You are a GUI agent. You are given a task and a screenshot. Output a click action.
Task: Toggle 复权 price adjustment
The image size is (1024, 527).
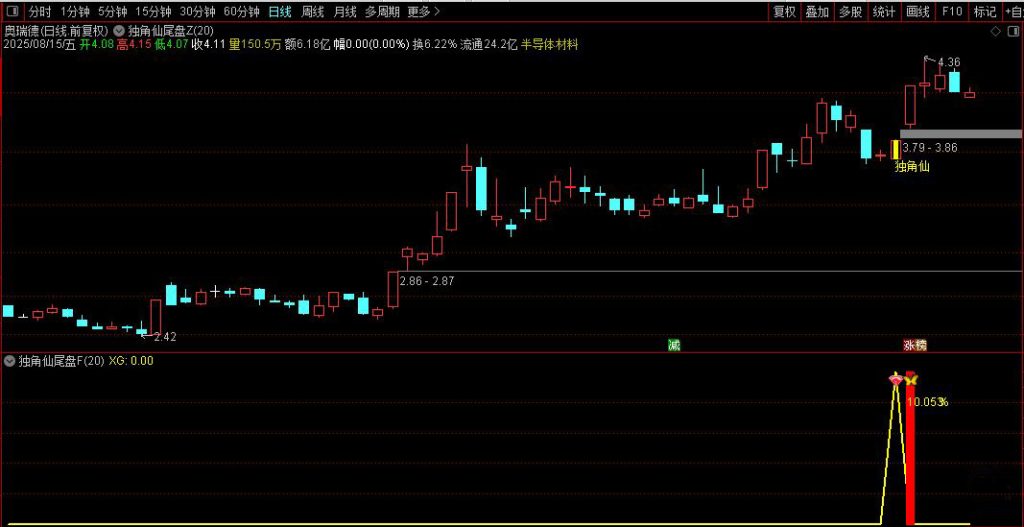[x=785, y=12]
